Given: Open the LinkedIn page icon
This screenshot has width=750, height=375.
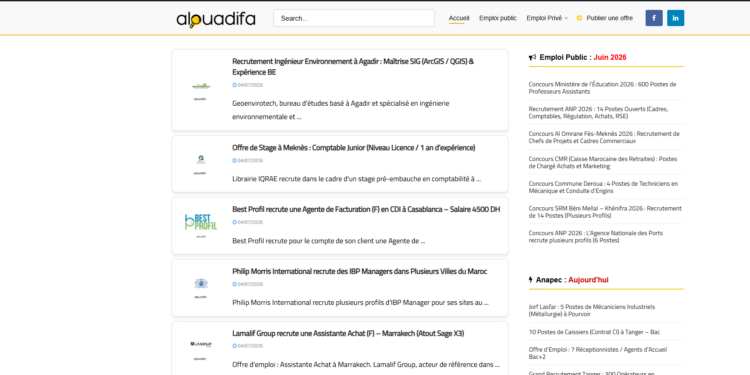Looking at the screenshot, I should pos(675,18).
